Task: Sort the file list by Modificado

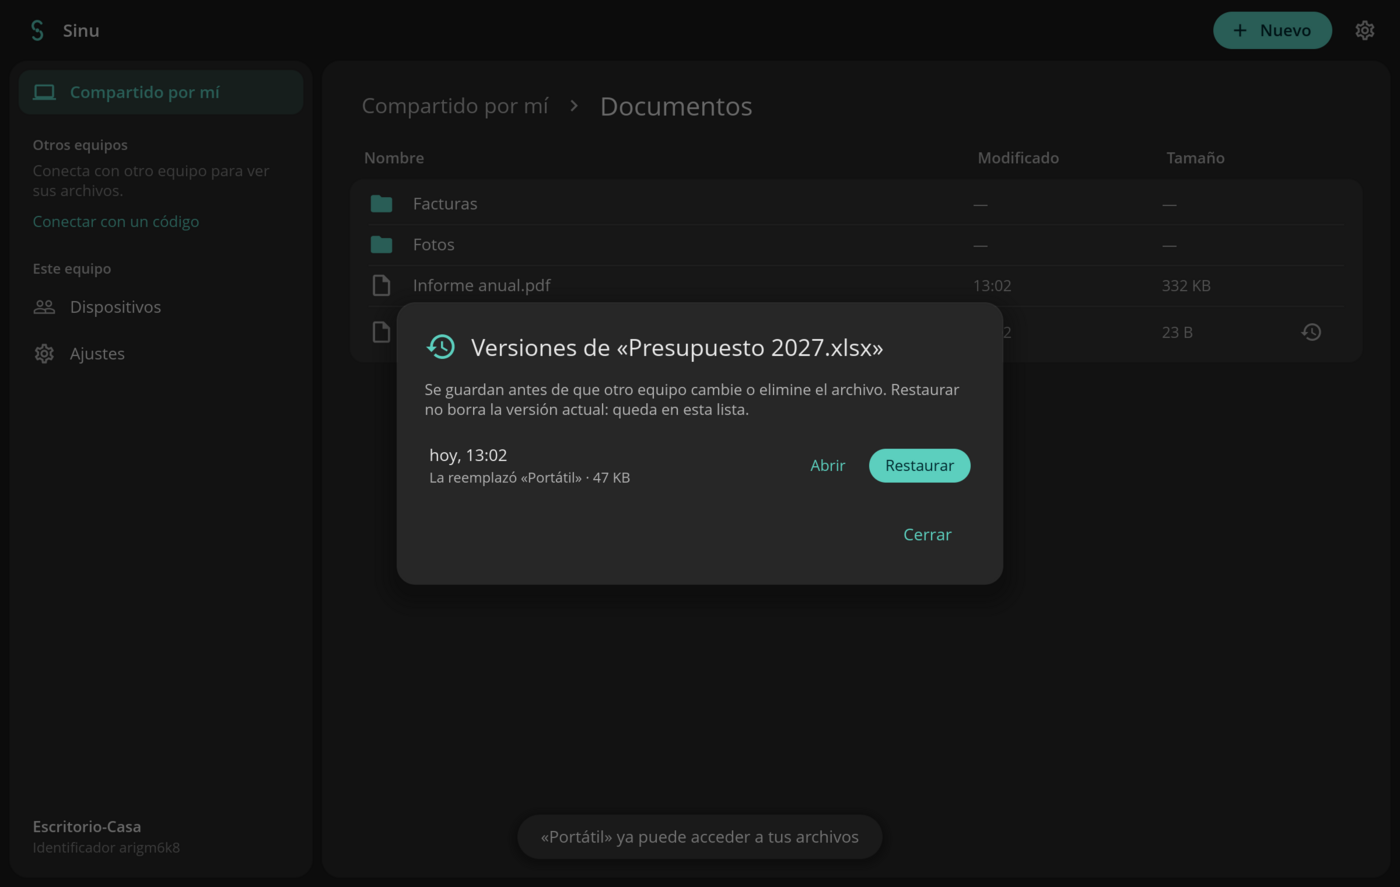Action: coord(1018,158)
